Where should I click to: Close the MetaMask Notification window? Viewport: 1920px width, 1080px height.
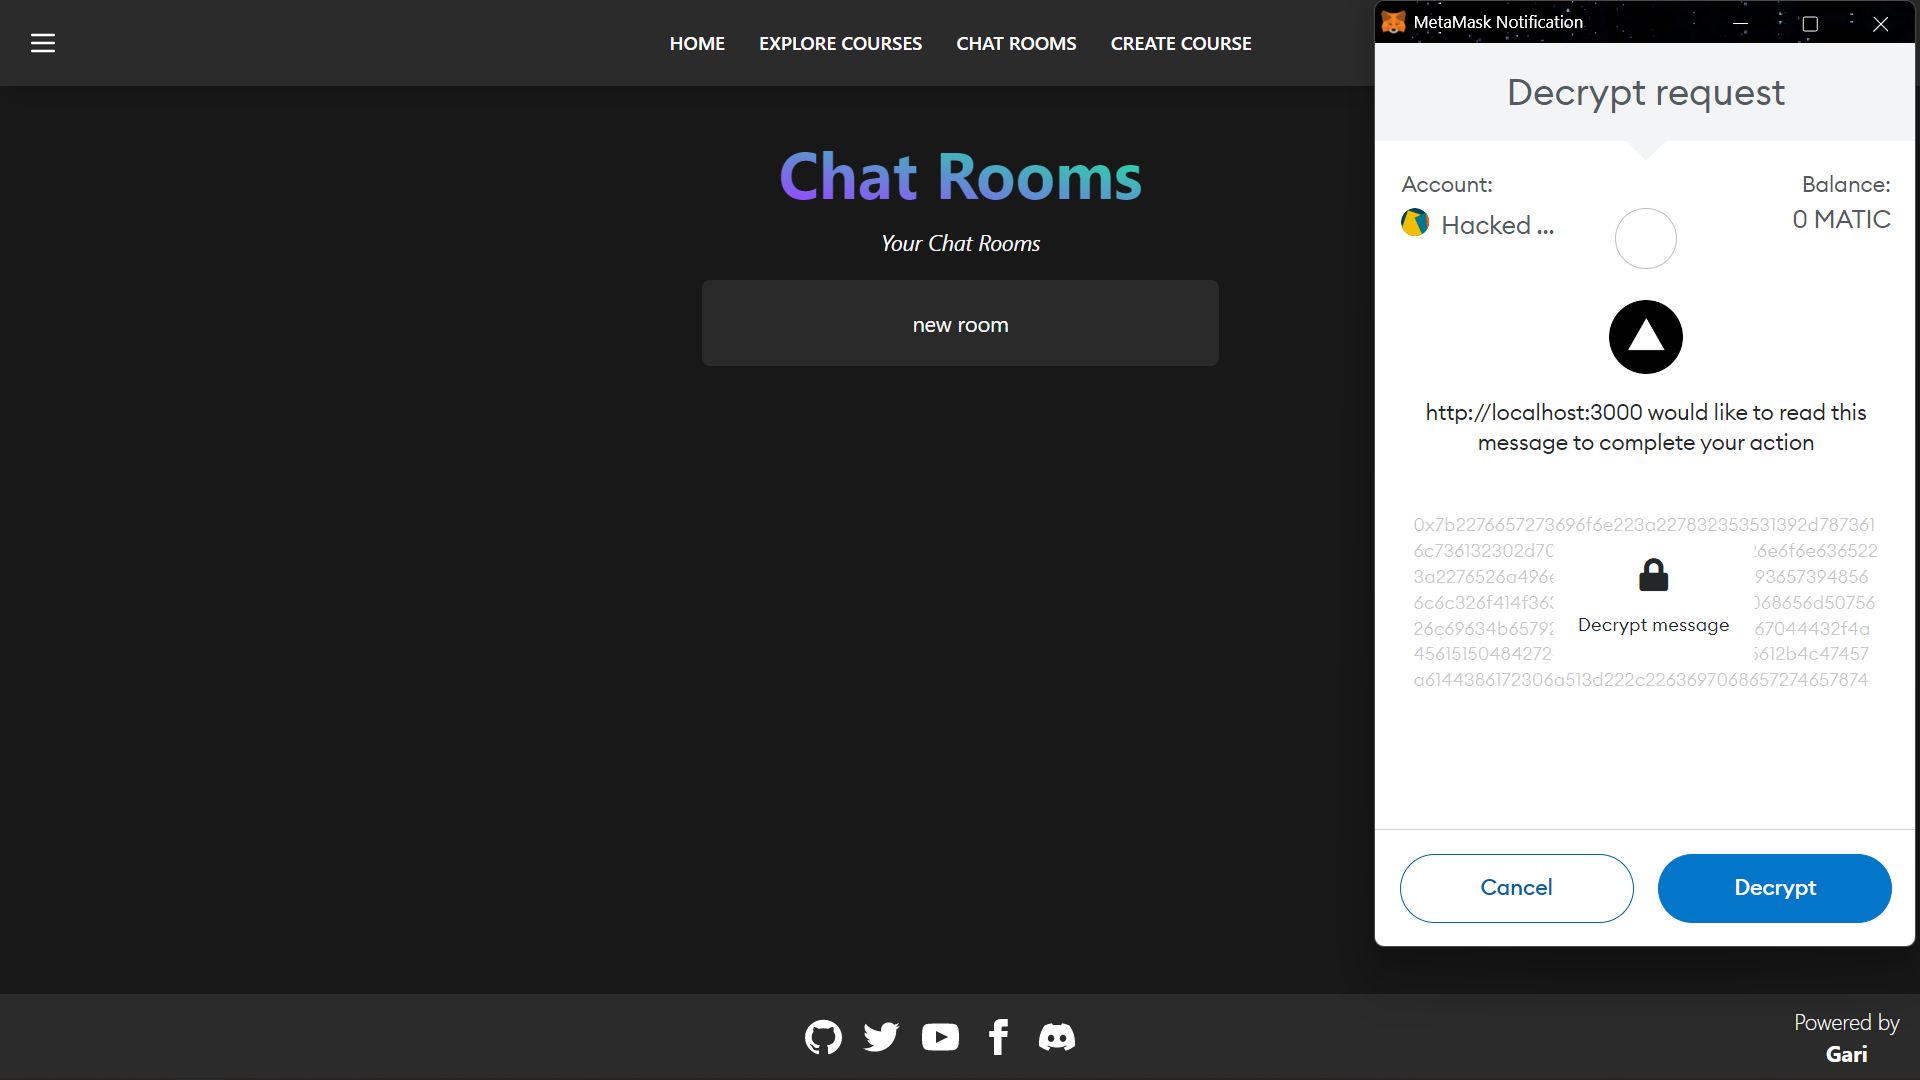pyautogui.click(x=1880, y=23)
